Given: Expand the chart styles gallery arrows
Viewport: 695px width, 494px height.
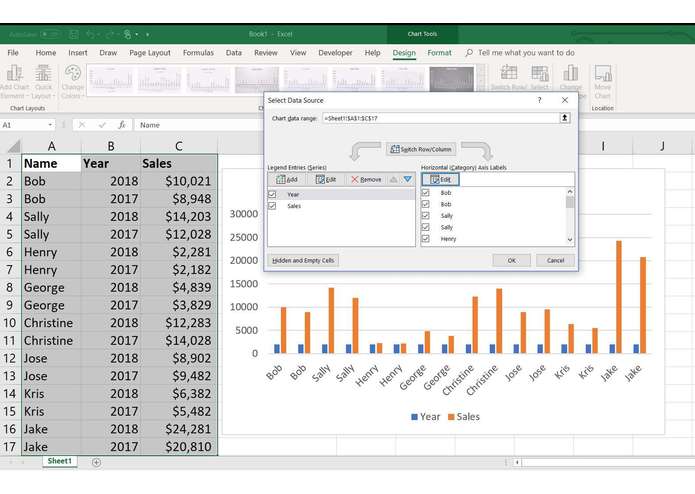Looking at the screenshot, I should [x=480, y=79].
